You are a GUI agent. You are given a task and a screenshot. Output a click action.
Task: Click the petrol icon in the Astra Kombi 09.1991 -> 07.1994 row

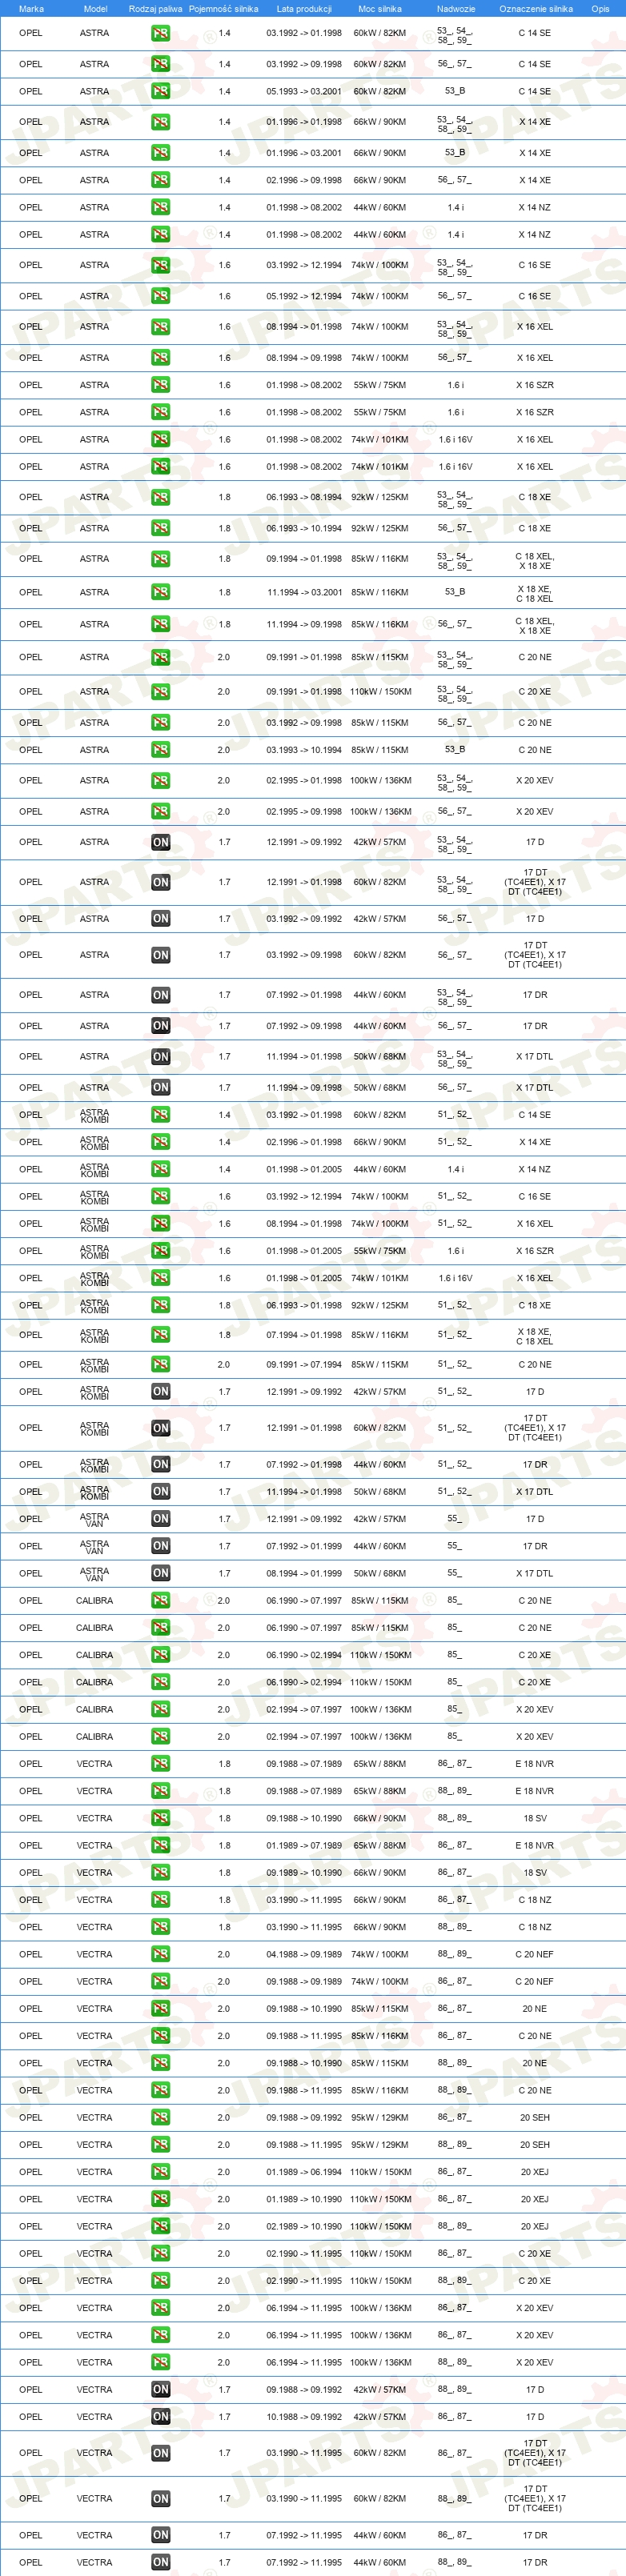coord(160,1364)
